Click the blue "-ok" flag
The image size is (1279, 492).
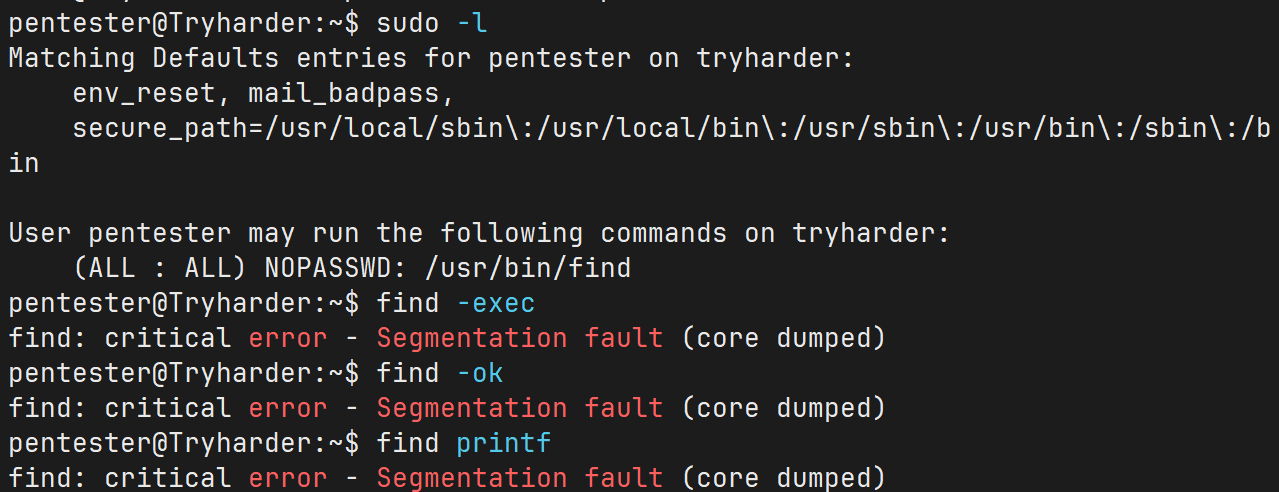480,373
